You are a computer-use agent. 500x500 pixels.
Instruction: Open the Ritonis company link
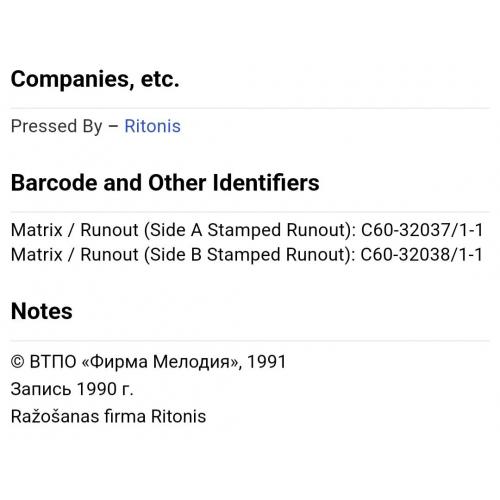(x=152, y=126)
